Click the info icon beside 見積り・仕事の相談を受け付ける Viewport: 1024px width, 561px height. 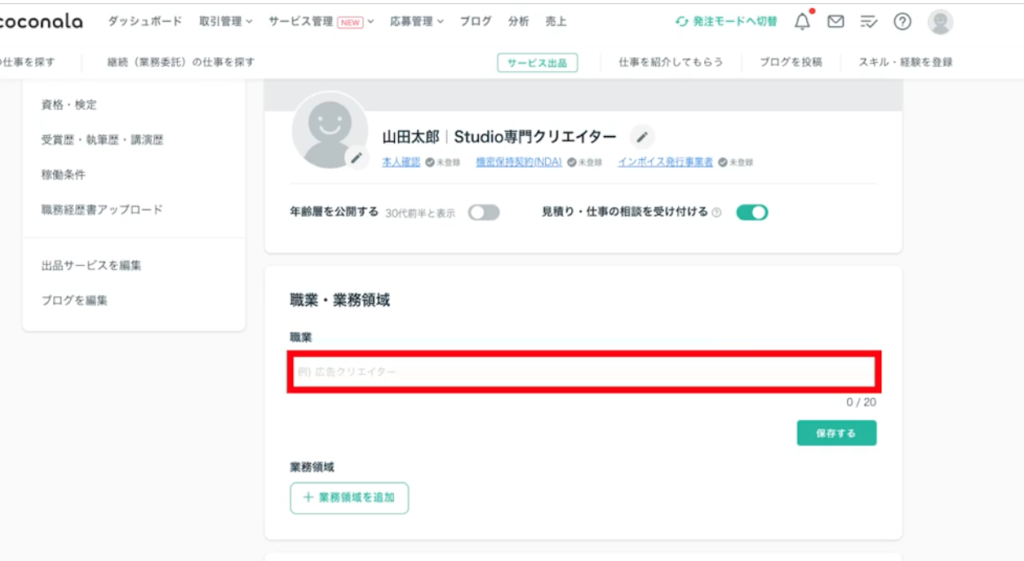pos(717,212)
